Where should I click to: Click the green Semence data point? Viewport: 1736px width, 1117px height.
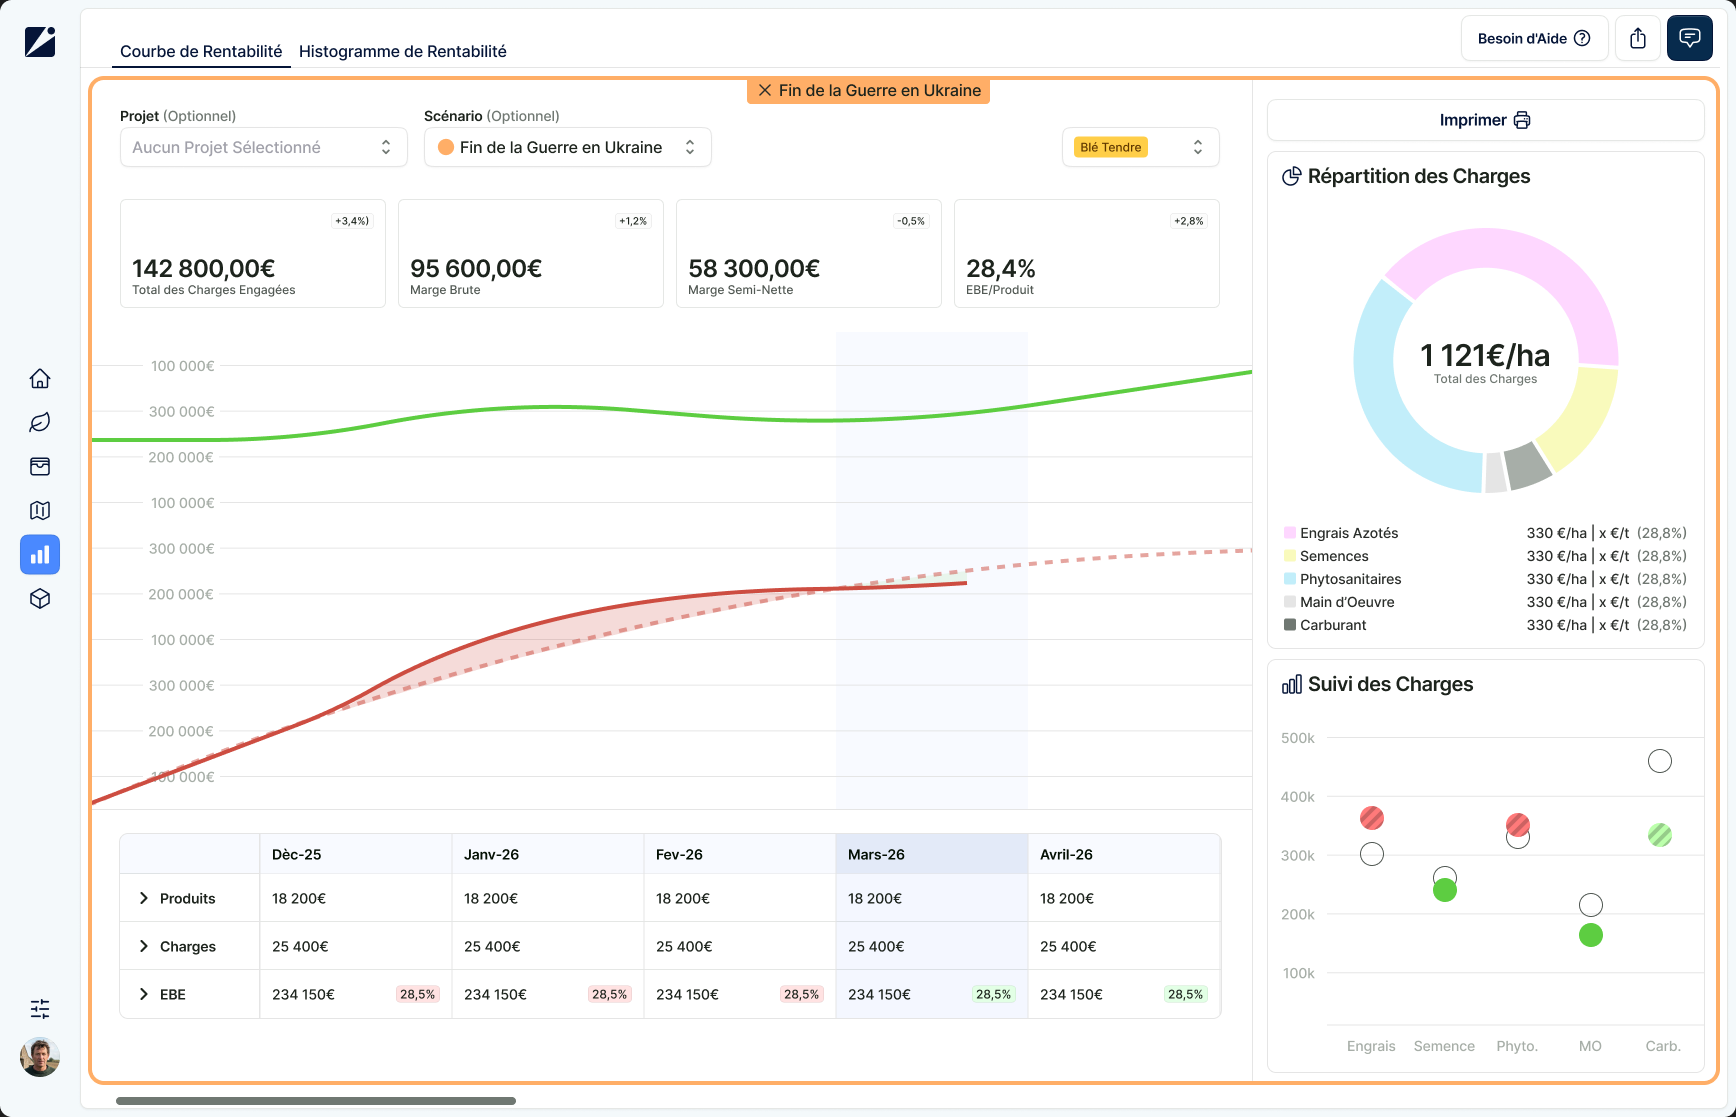(x=1445, y=890)
